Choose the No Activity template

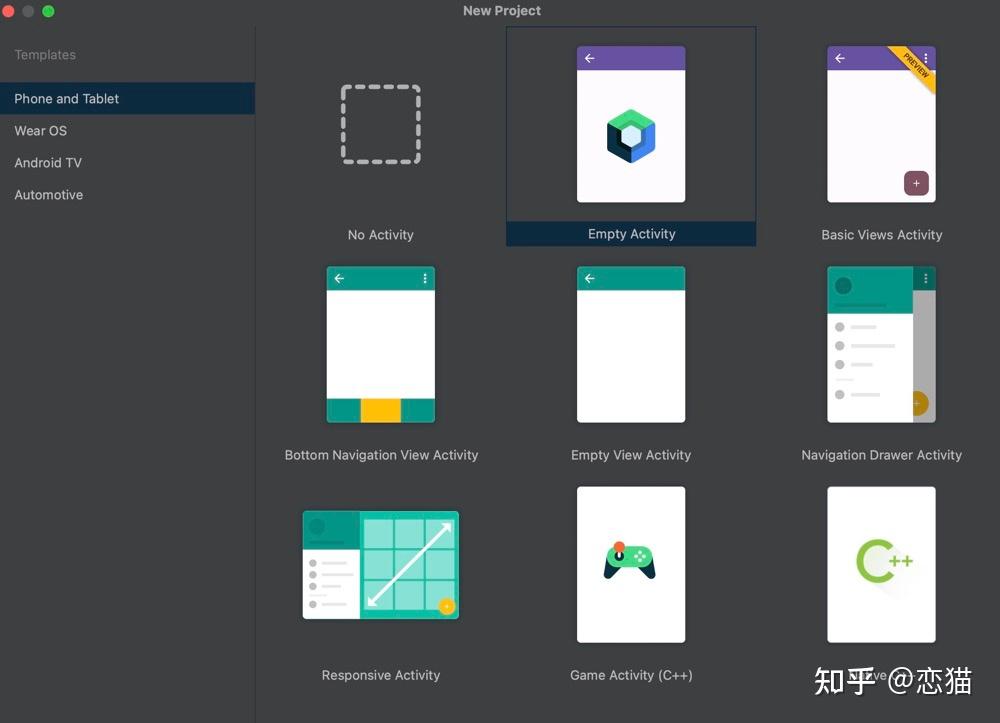pos(380,123)
